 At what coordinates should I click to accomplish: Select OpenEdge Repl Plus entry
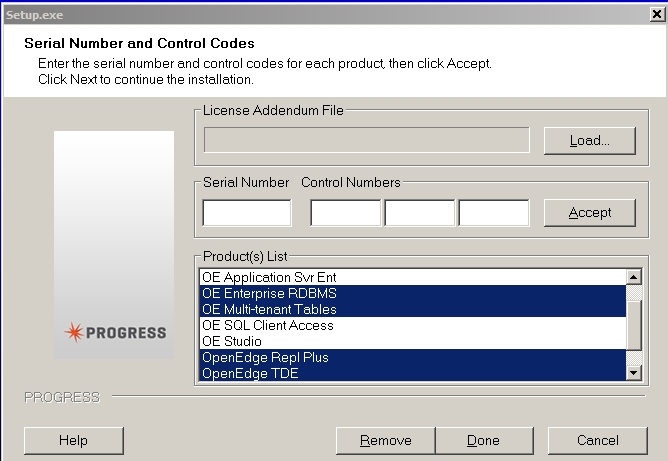click(x=413, y=357)
